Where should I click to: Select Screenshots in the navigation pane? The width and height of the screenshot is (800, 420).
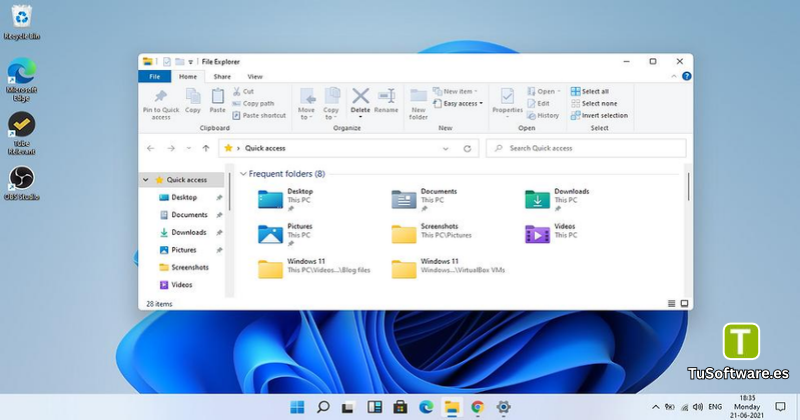190,267
